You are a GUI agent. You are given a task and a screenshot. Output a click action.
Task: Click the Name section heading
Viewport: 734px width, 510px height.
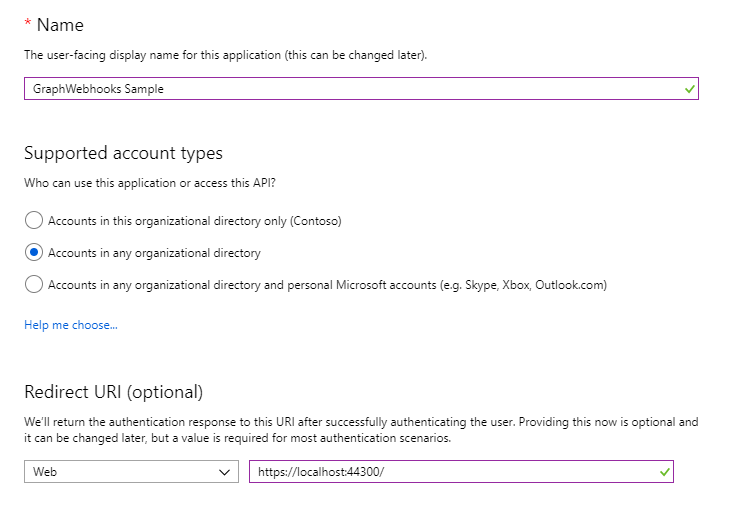click(60, 24)
